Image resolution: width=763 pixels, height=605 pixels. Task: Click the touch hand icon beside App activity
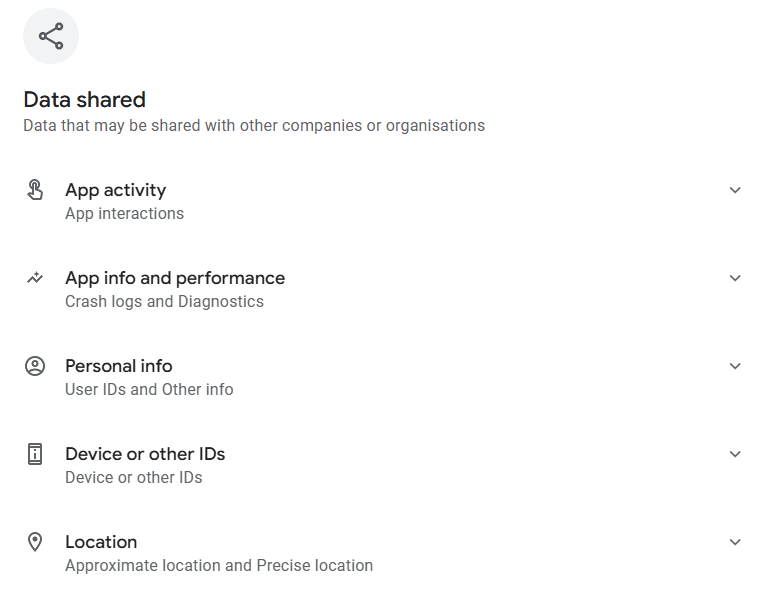(35, 190)
